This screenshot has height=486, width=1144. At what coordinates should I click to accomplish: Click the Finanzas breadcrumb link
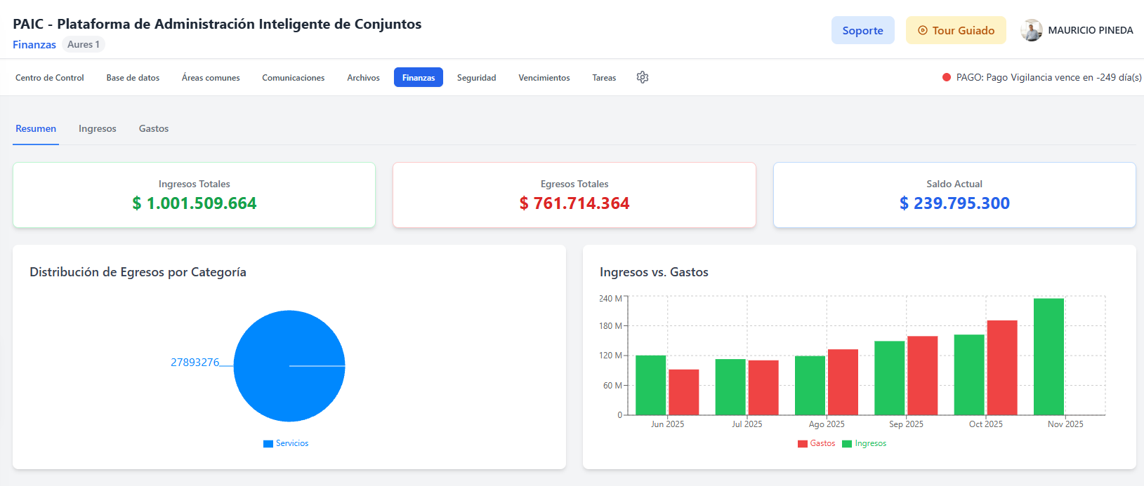click(34, 45)
